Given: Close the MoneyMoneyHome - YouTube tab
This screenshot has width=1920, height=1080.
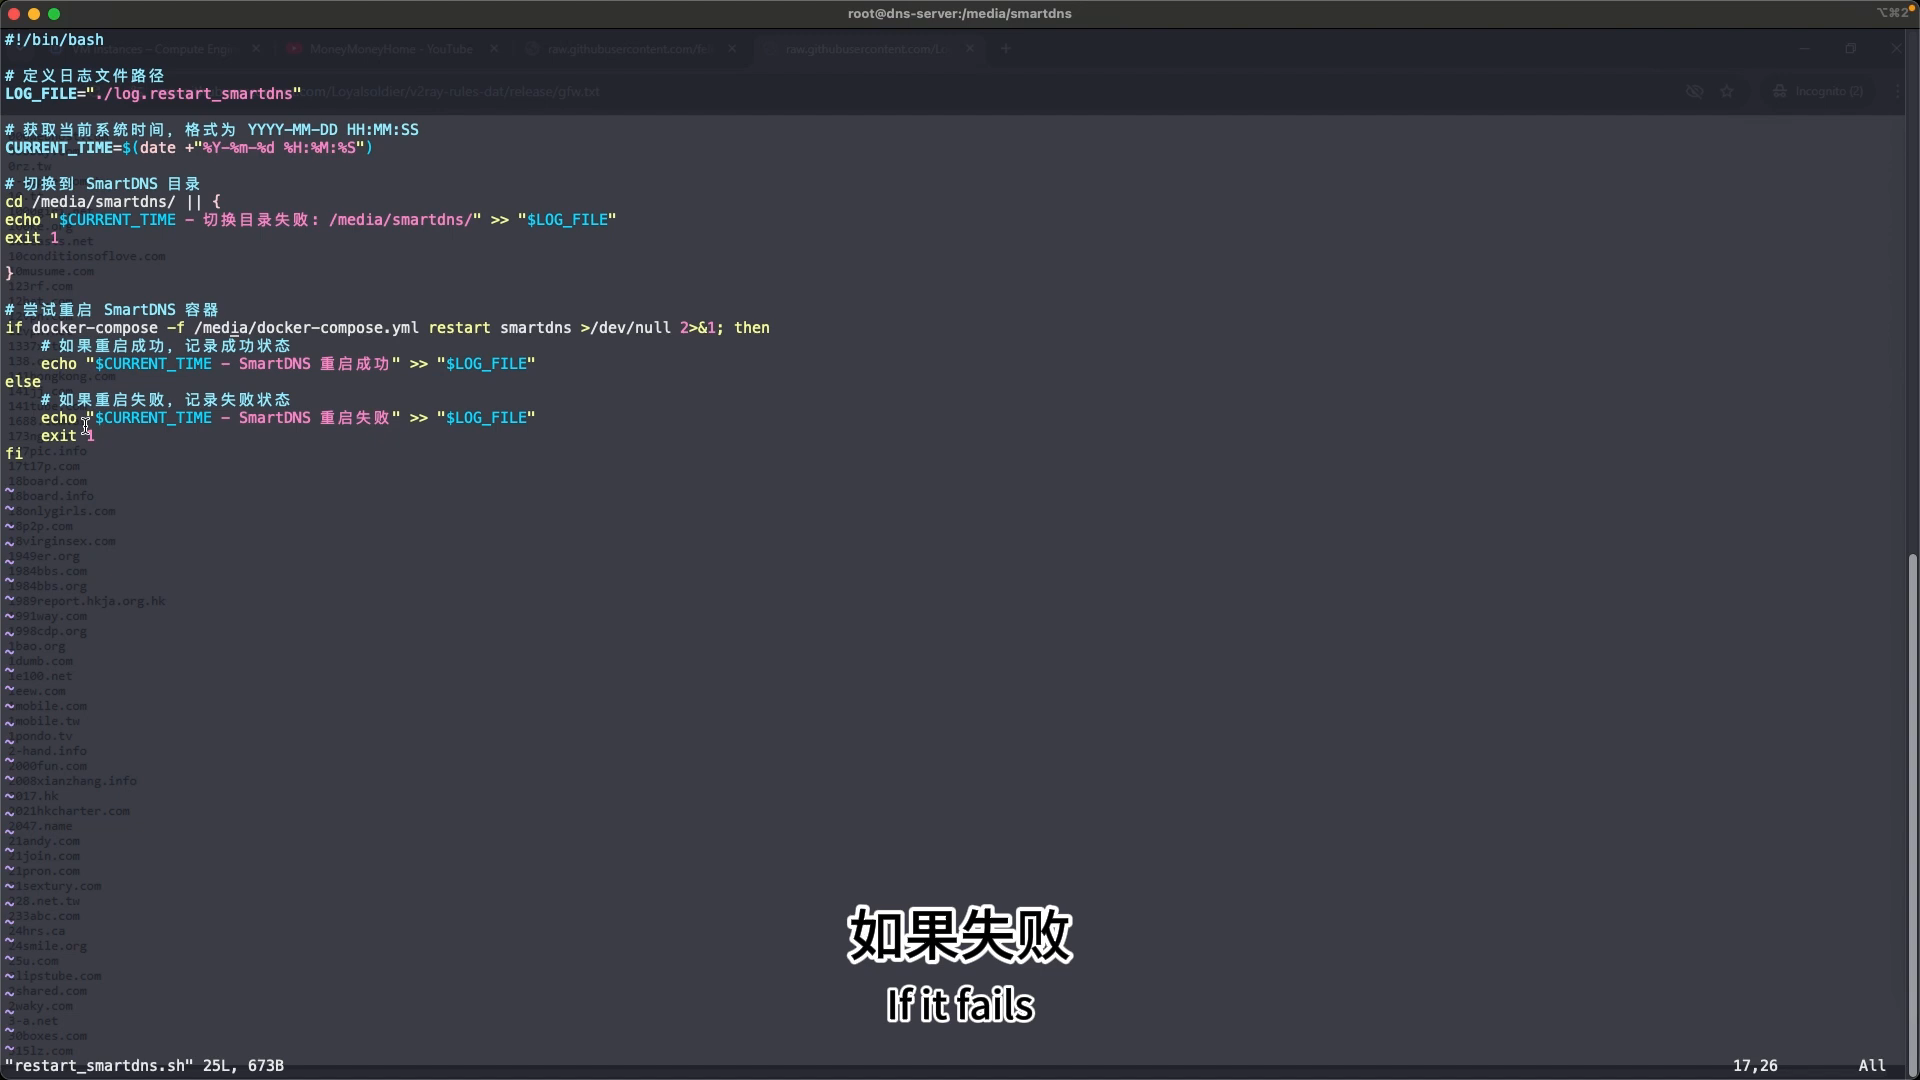Looking at the screenshot, I should [494, 49].
